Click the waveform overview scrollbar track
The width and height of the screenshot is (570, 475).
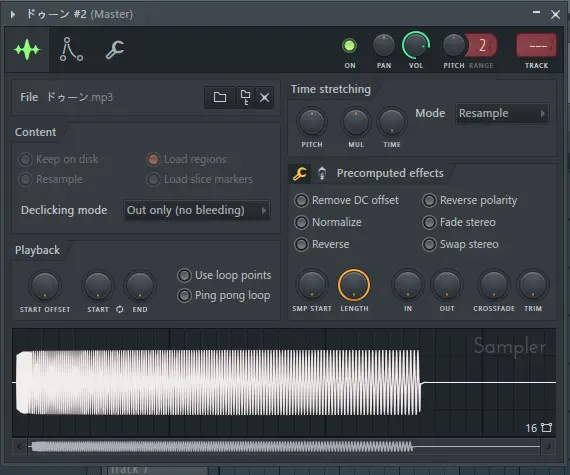[x=284, y=446]
